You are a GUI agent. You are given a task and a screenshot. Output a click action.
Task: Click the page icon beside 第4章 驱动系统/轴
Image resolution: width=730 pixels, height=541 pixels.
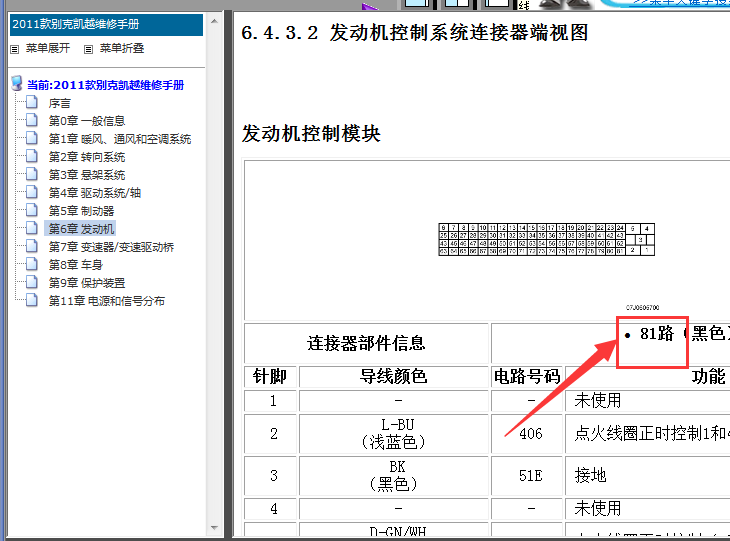(32, 192)
